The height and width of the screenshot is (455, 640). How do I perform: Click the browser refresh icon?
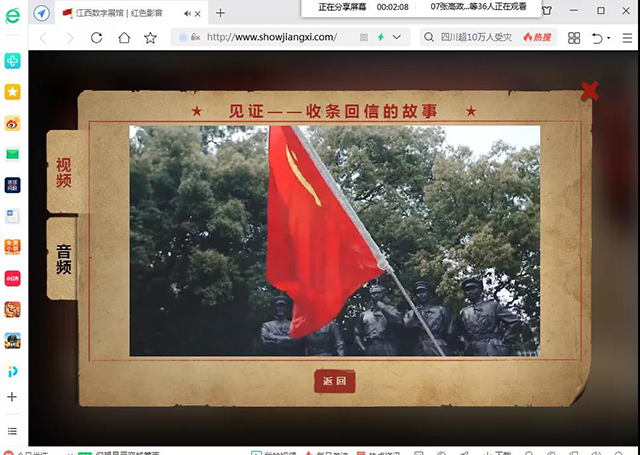(x=97, y=37)
